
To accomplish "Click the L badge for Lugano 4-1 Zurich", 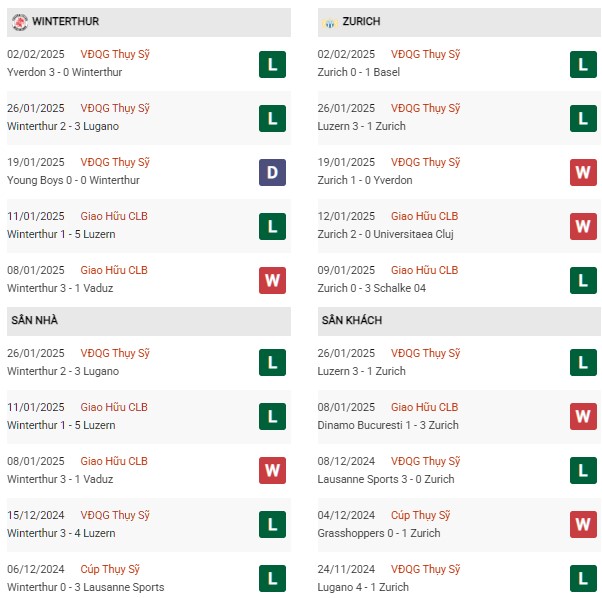I will point(583,578).
